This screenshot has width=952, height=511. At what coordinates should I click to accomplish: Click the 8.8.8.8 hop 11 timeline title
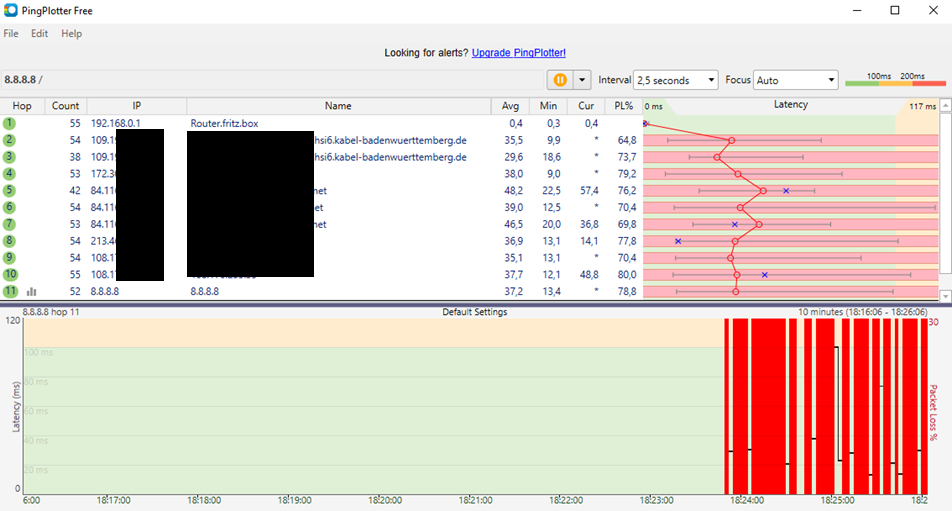click(51, 312)
